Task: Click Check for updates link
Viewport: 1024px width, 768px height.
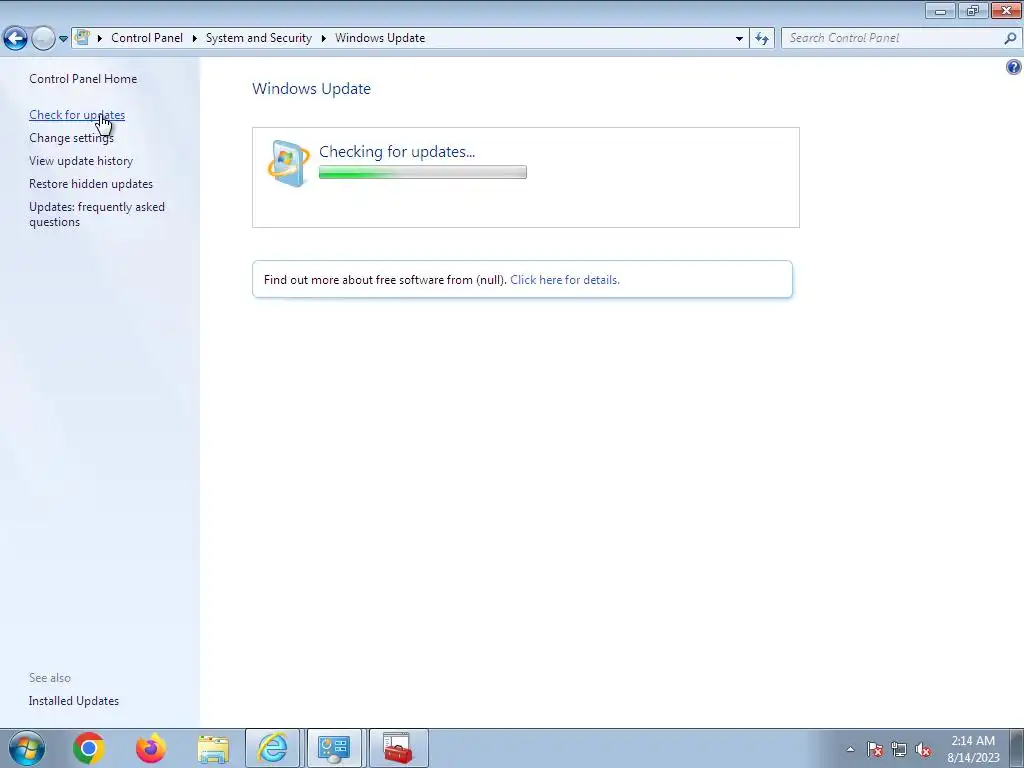Action: 77,115
